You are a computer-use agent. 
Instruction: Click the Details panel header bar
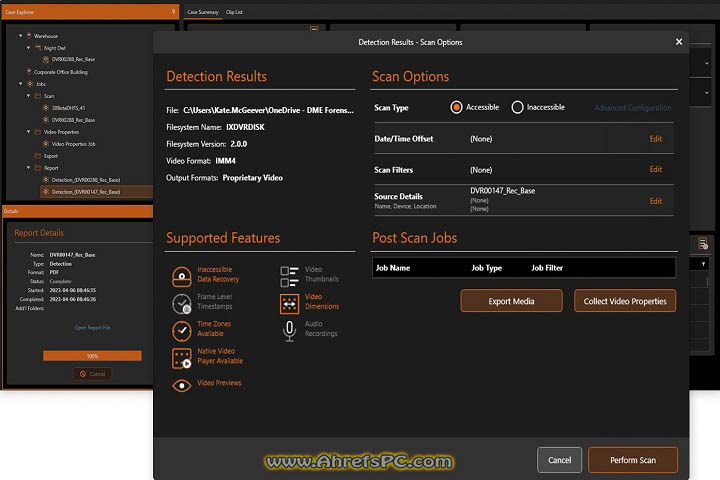pos(78,211)
